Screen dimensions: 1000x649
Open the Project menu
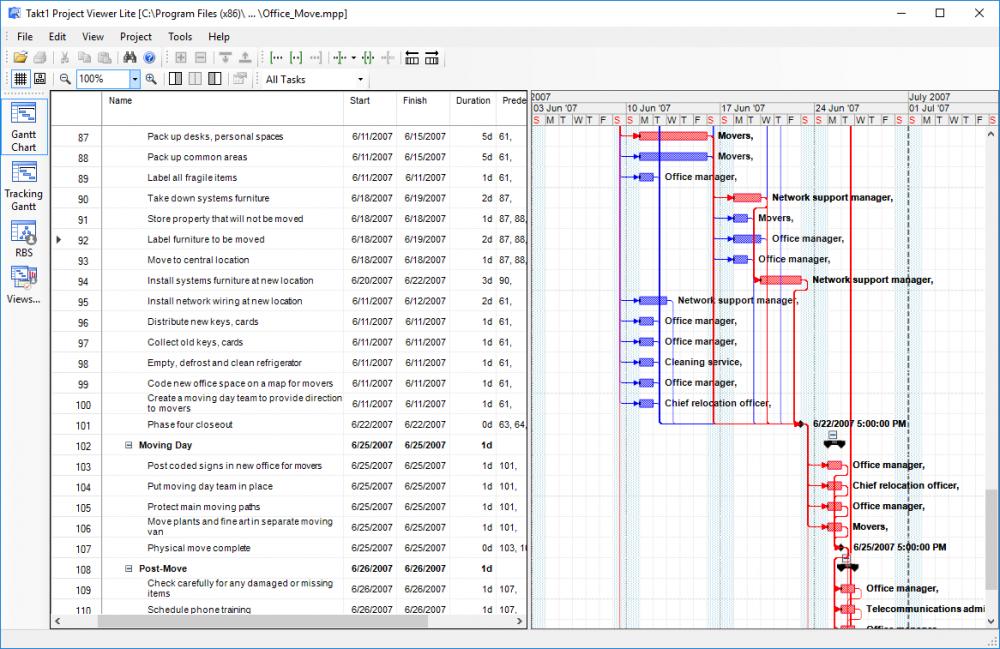click(135, 36)
